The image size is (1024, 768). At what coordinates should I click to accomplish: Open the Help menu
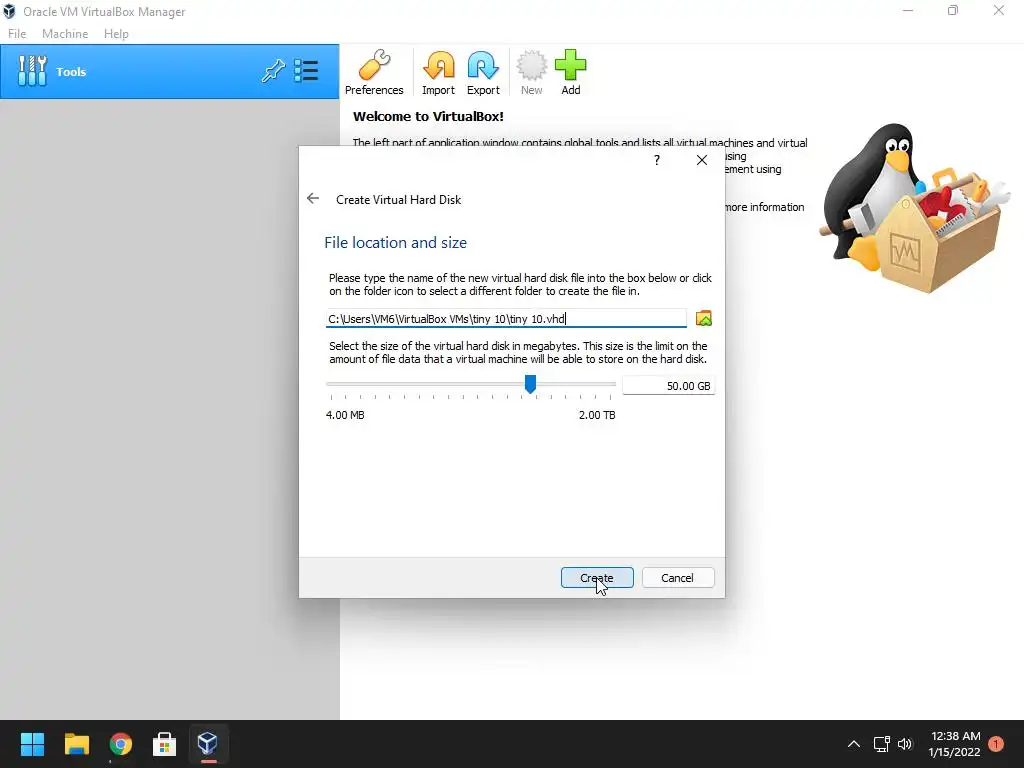point(116,34)
